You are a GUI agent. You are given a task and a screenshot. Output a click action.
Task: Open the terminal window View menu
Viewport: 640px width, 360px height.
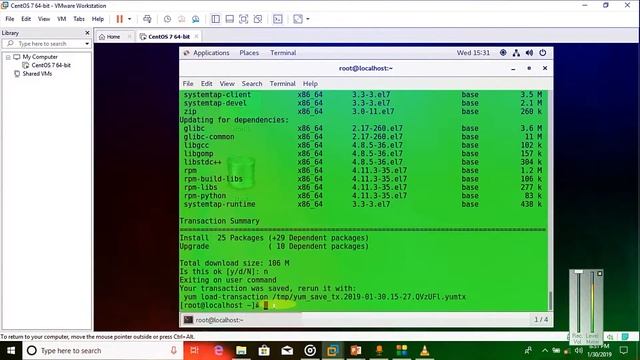tap(227, 83)
